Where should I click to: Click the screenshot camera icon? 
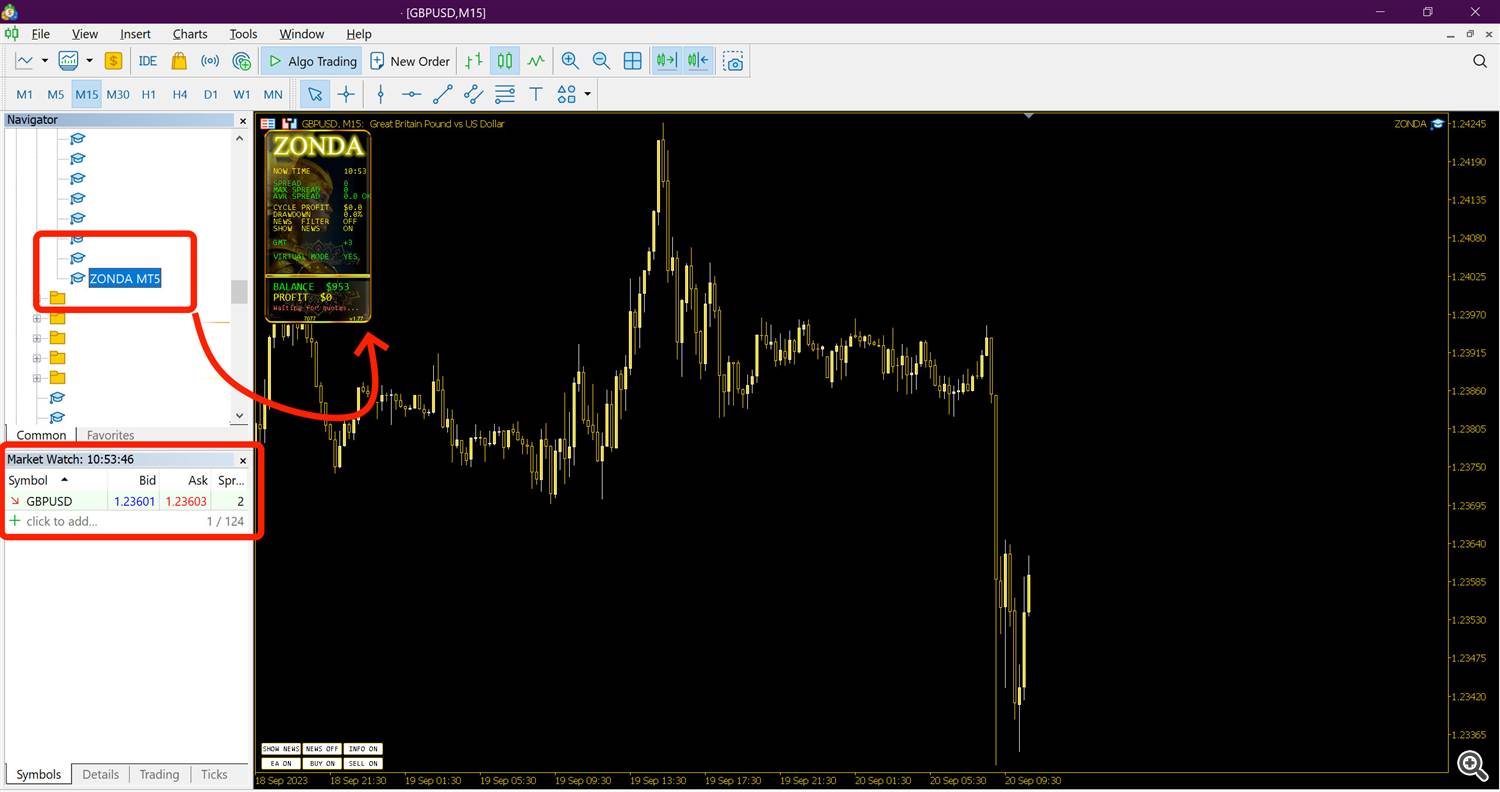[x=734, y=61]
